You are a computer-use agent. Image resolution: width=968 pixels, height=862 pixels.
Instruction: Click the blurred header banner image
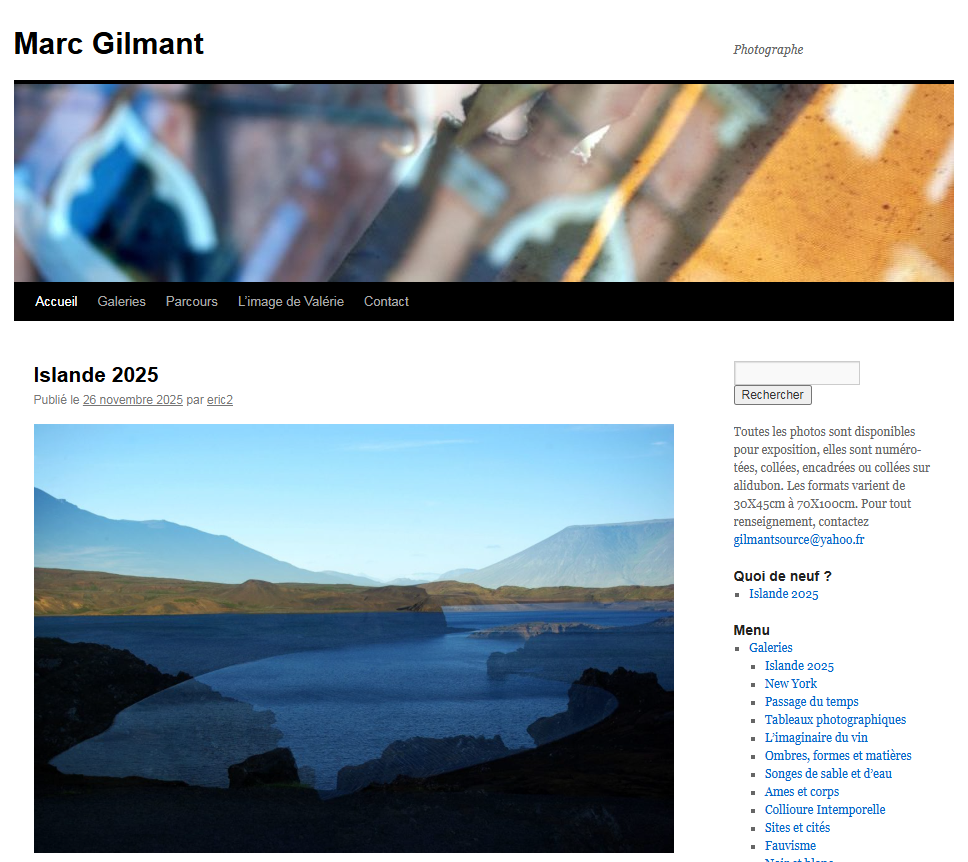tap(483, 183)
